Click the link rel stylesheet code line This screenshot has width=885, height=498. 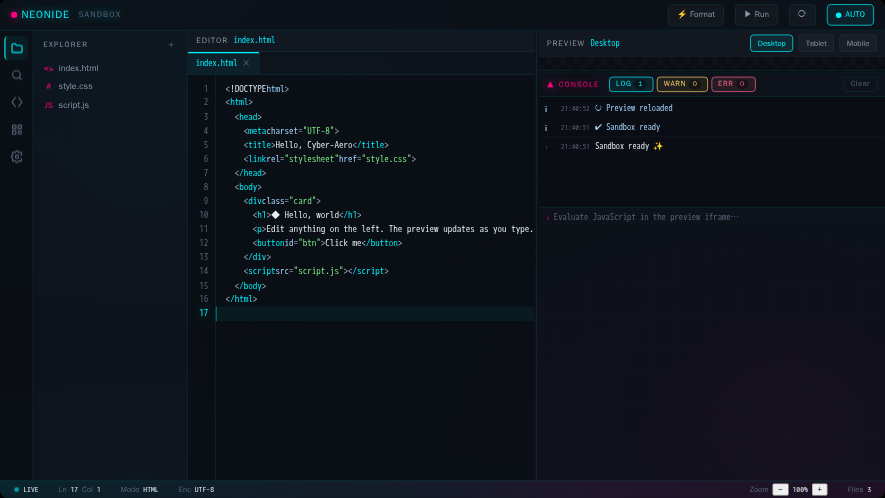(x=330, y=159)
